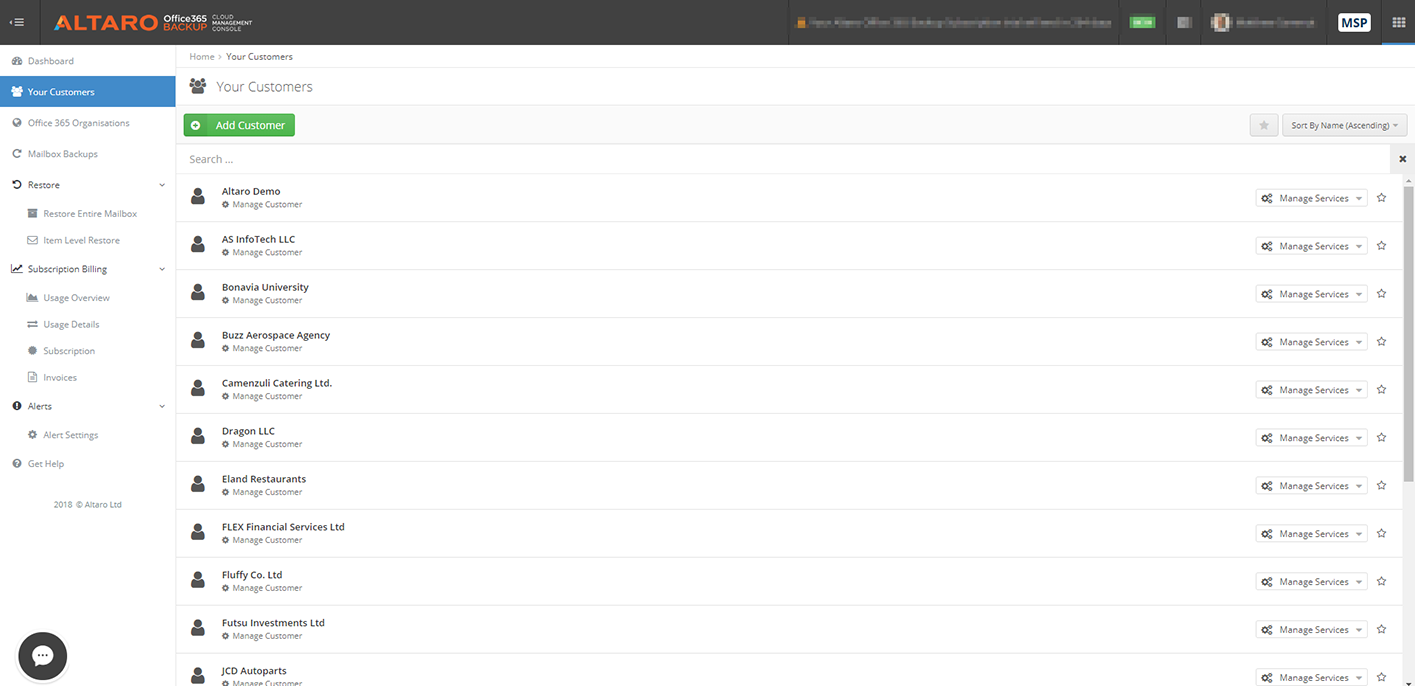The height and width of the screenshot is (686, 1415).
Task: Select the Futsu Investments Ltd customer name
Action: (x=273, y=623)
